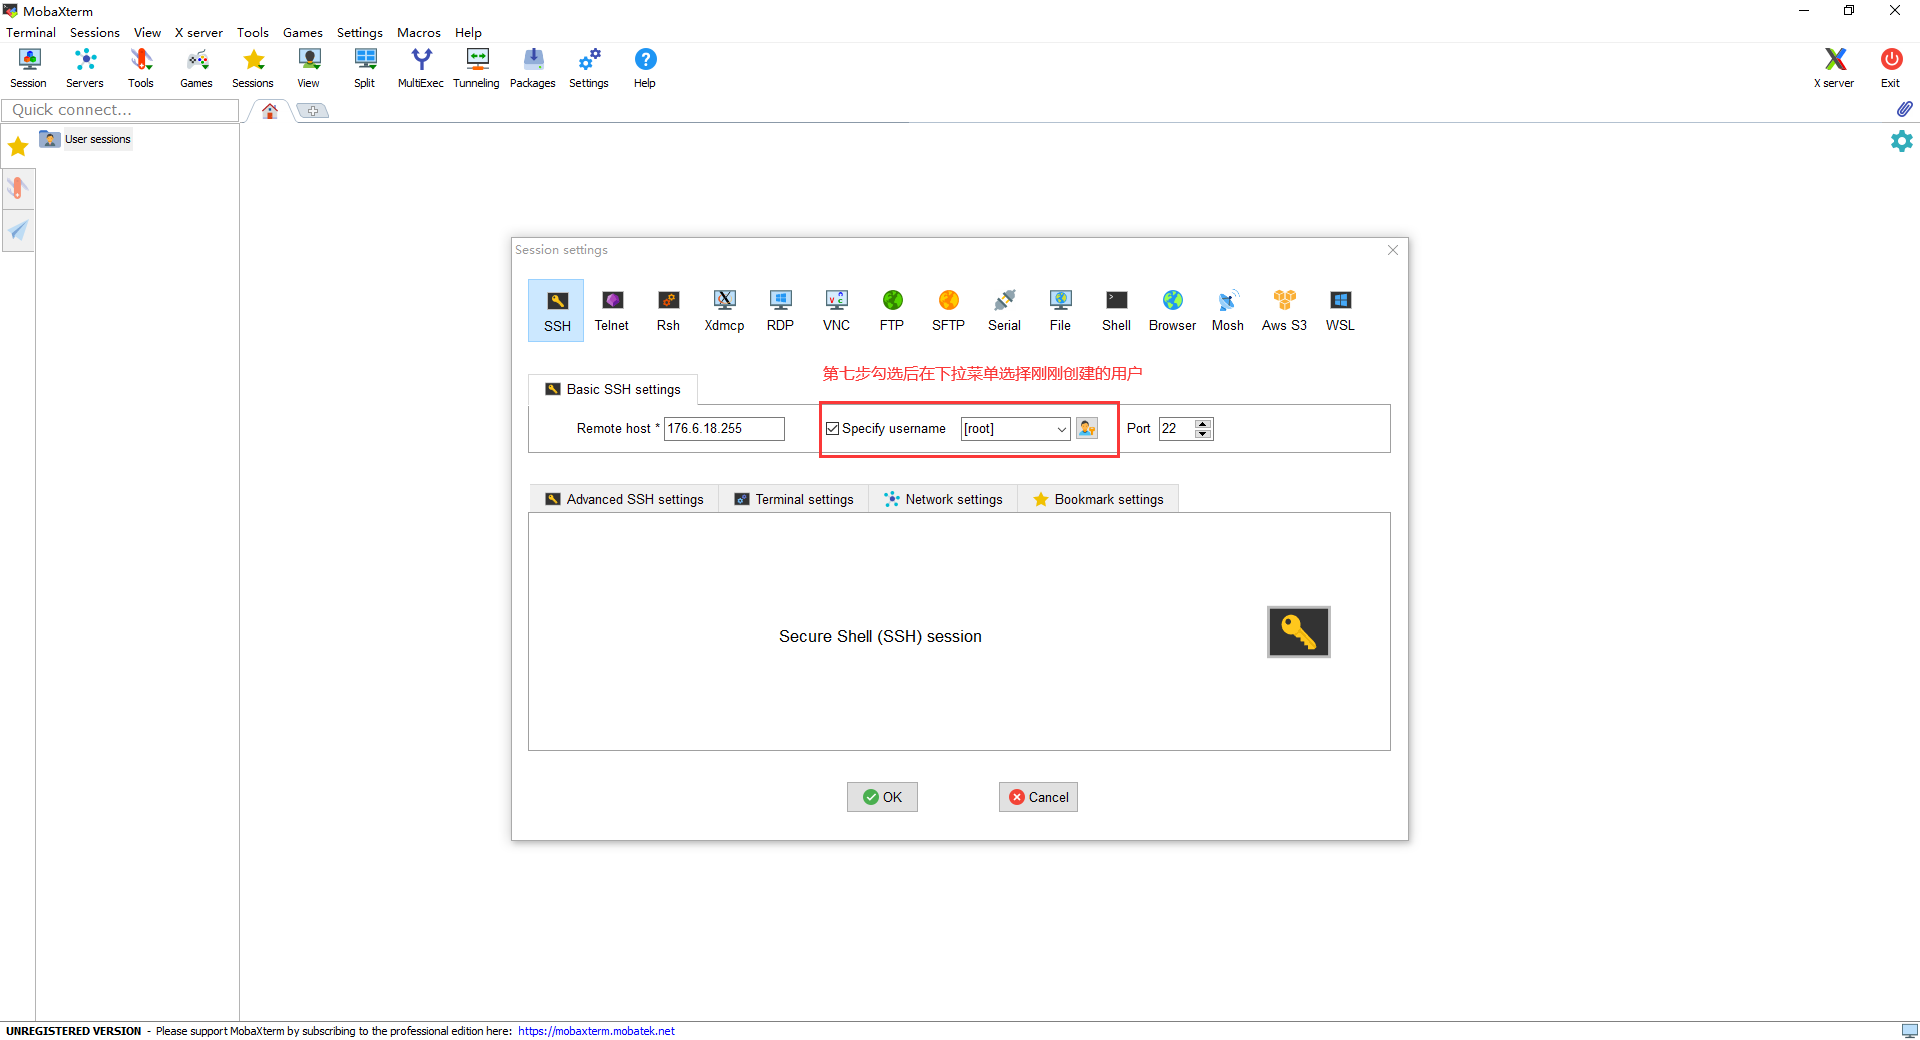Switch to Basic SSH settings tab
This screenshot has height=1040, width=1920.
click(x=613, y=389)
